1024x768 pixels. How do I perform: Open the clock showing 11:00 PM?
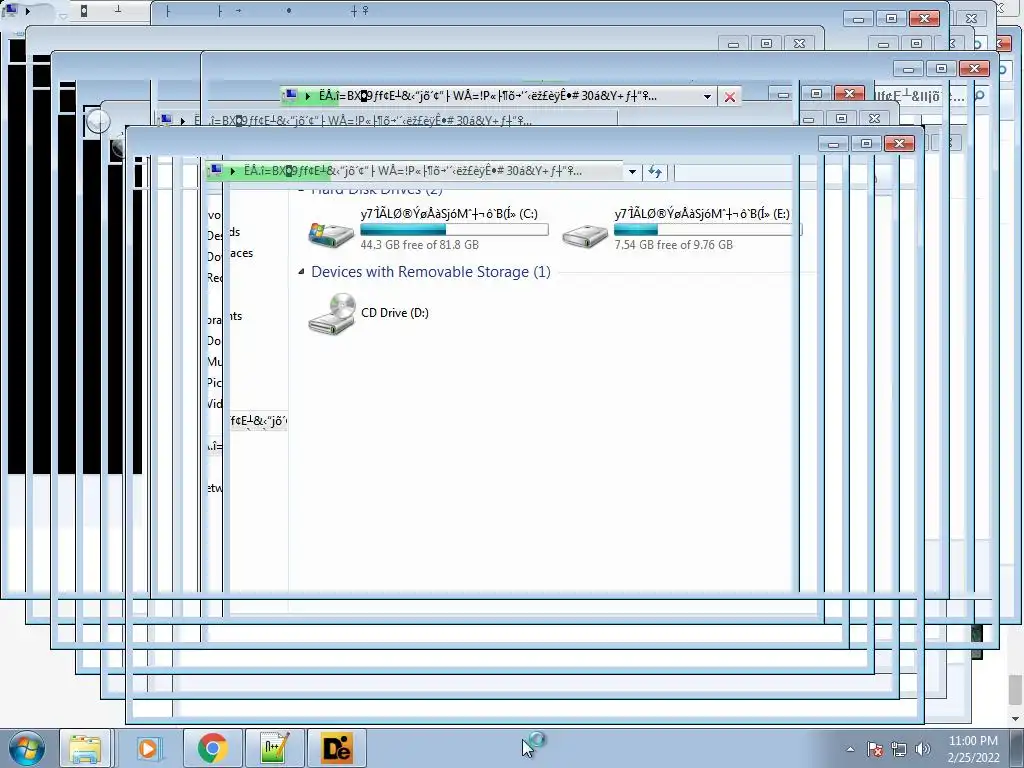pyautogui.click(x=973, y=749)
